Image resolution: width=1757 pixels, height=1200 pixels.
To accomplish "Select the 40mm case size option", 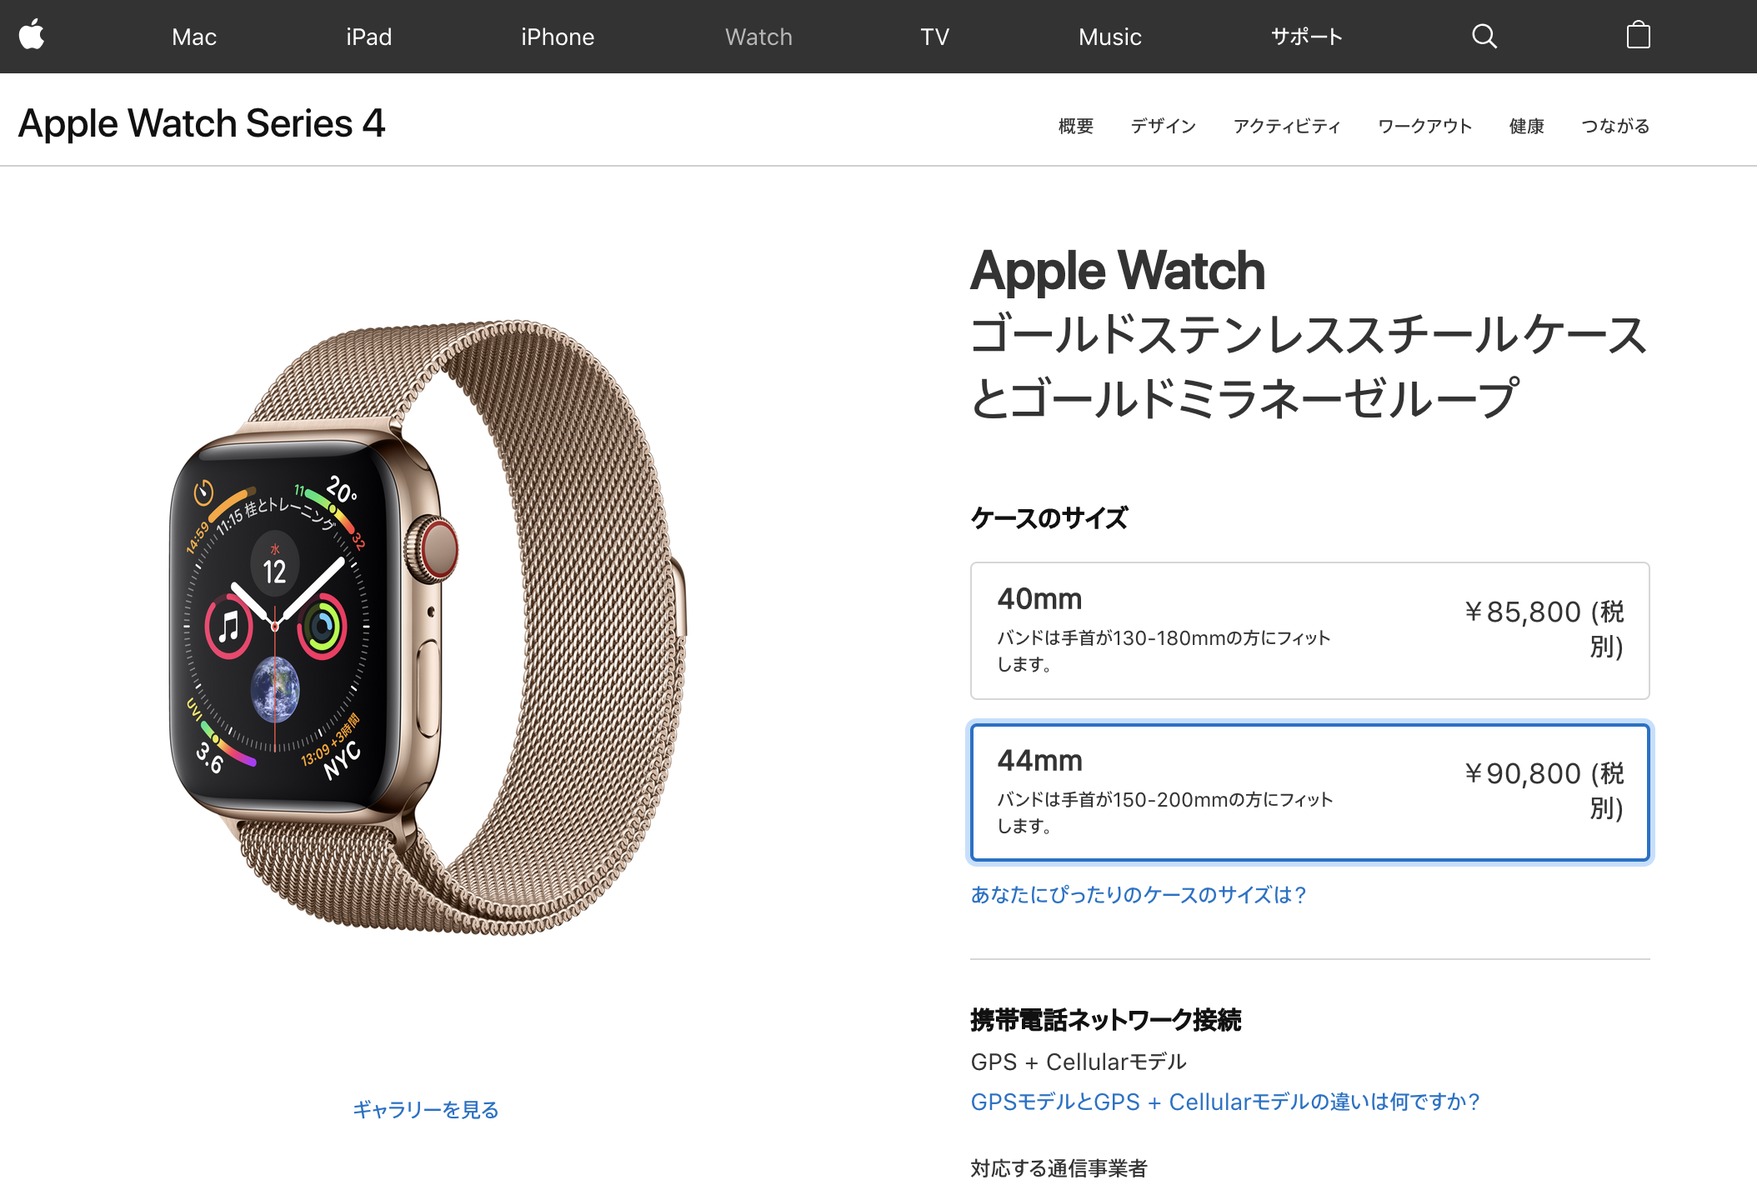I will [x=1309, y=630].
